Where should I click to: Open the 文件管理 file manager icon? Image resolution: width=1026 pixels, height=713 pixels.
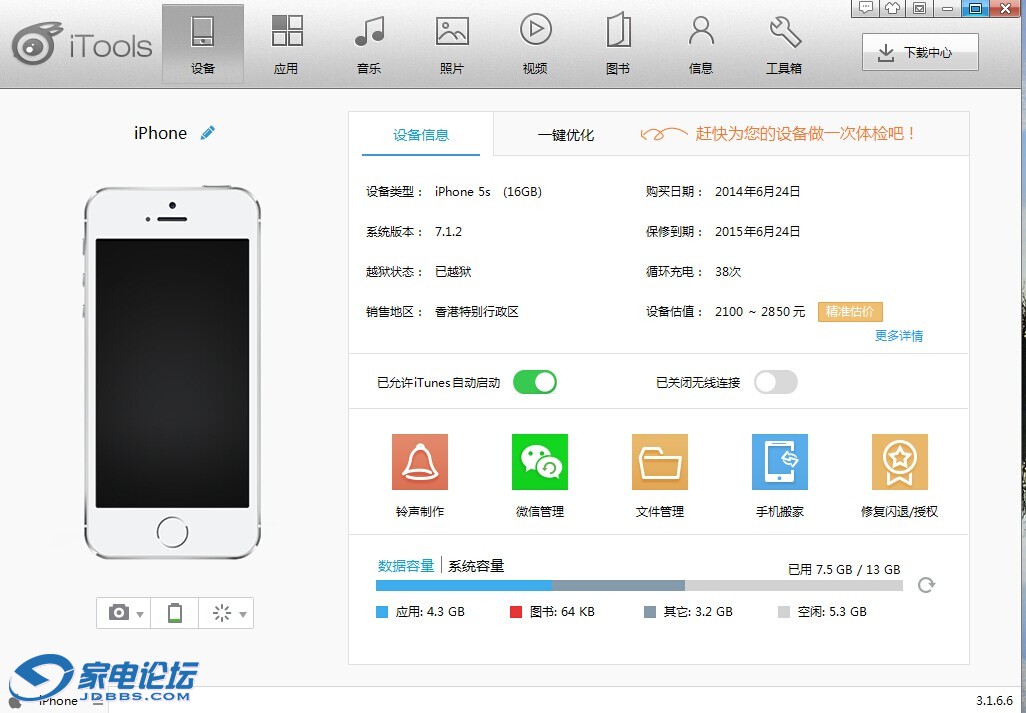659,462
